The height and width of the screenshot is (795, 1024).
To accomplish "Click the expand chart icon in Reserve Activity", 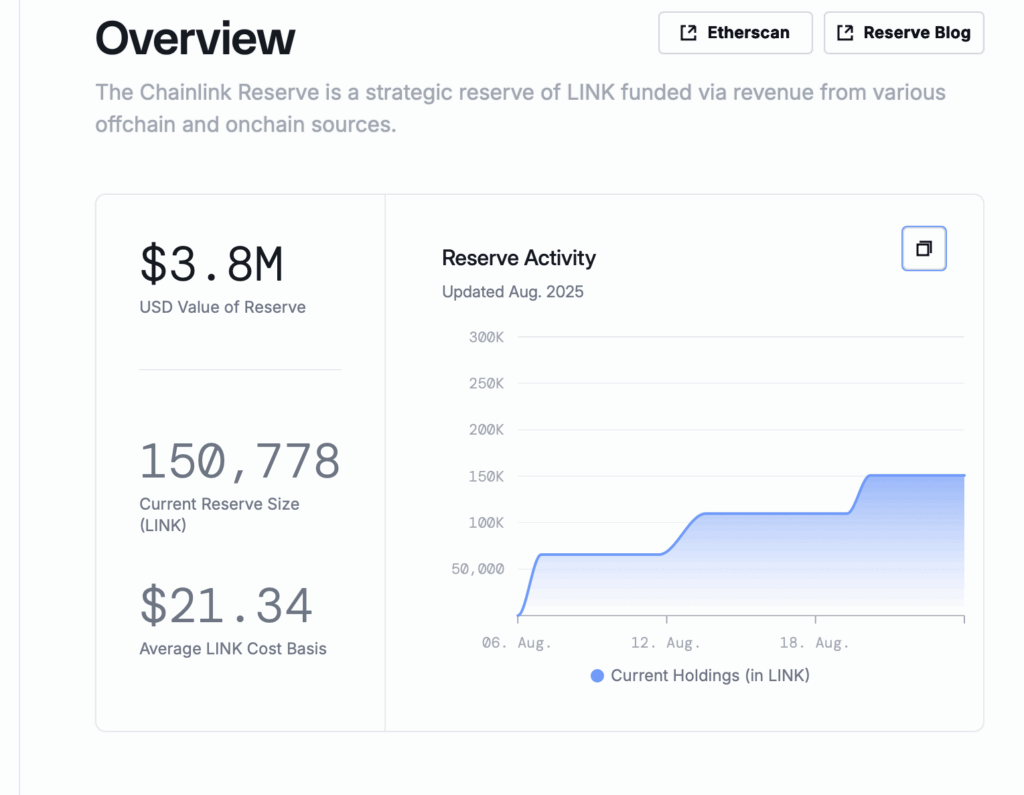I will coord(924,248).
